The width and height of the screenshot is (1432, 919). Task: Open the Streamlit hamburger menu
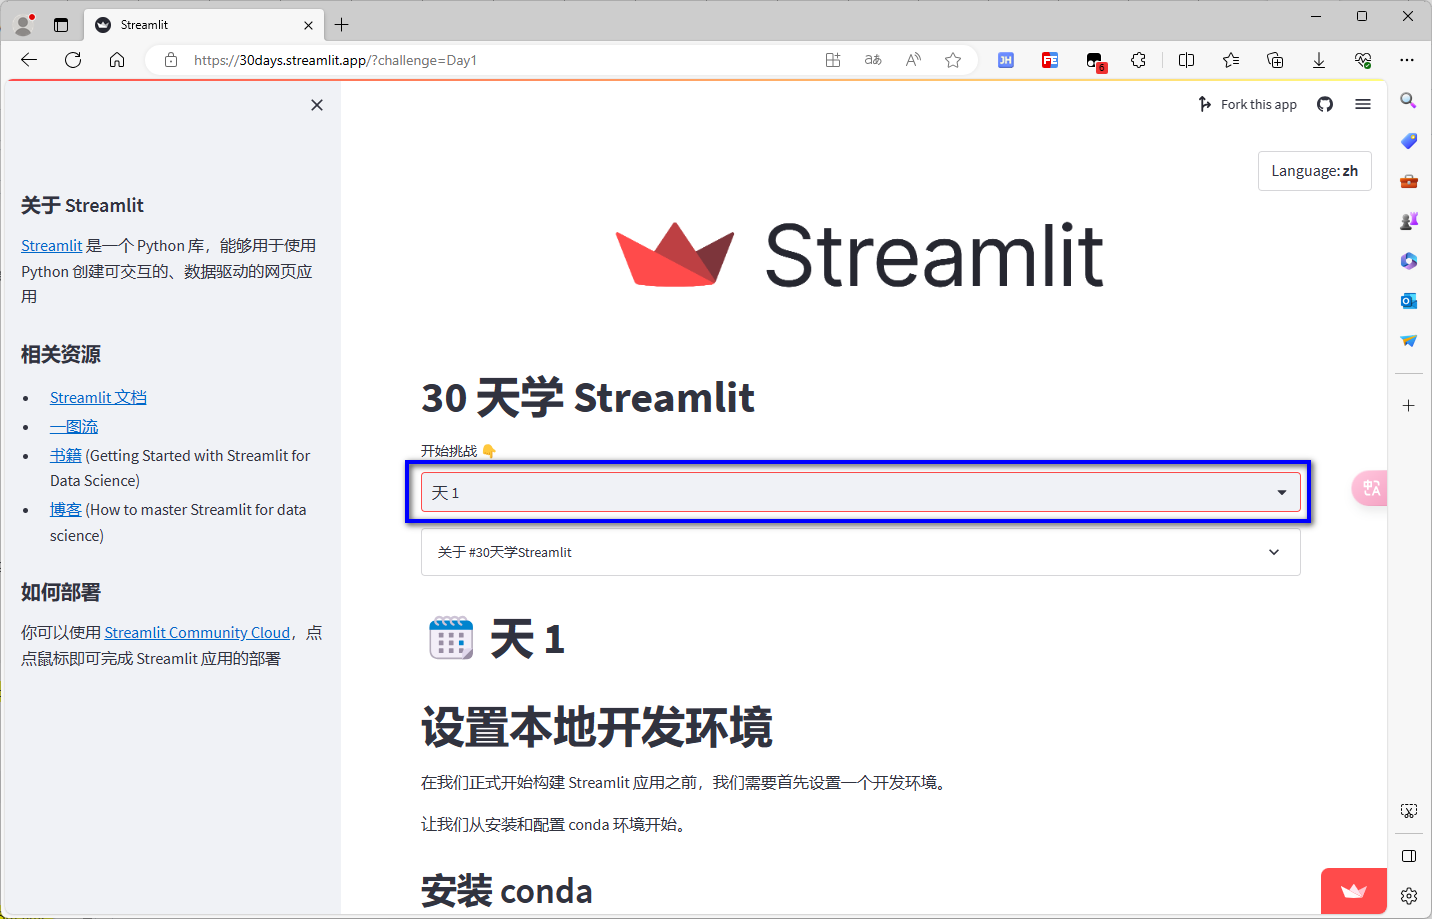pyautogui.click(x=1363, y=104)
